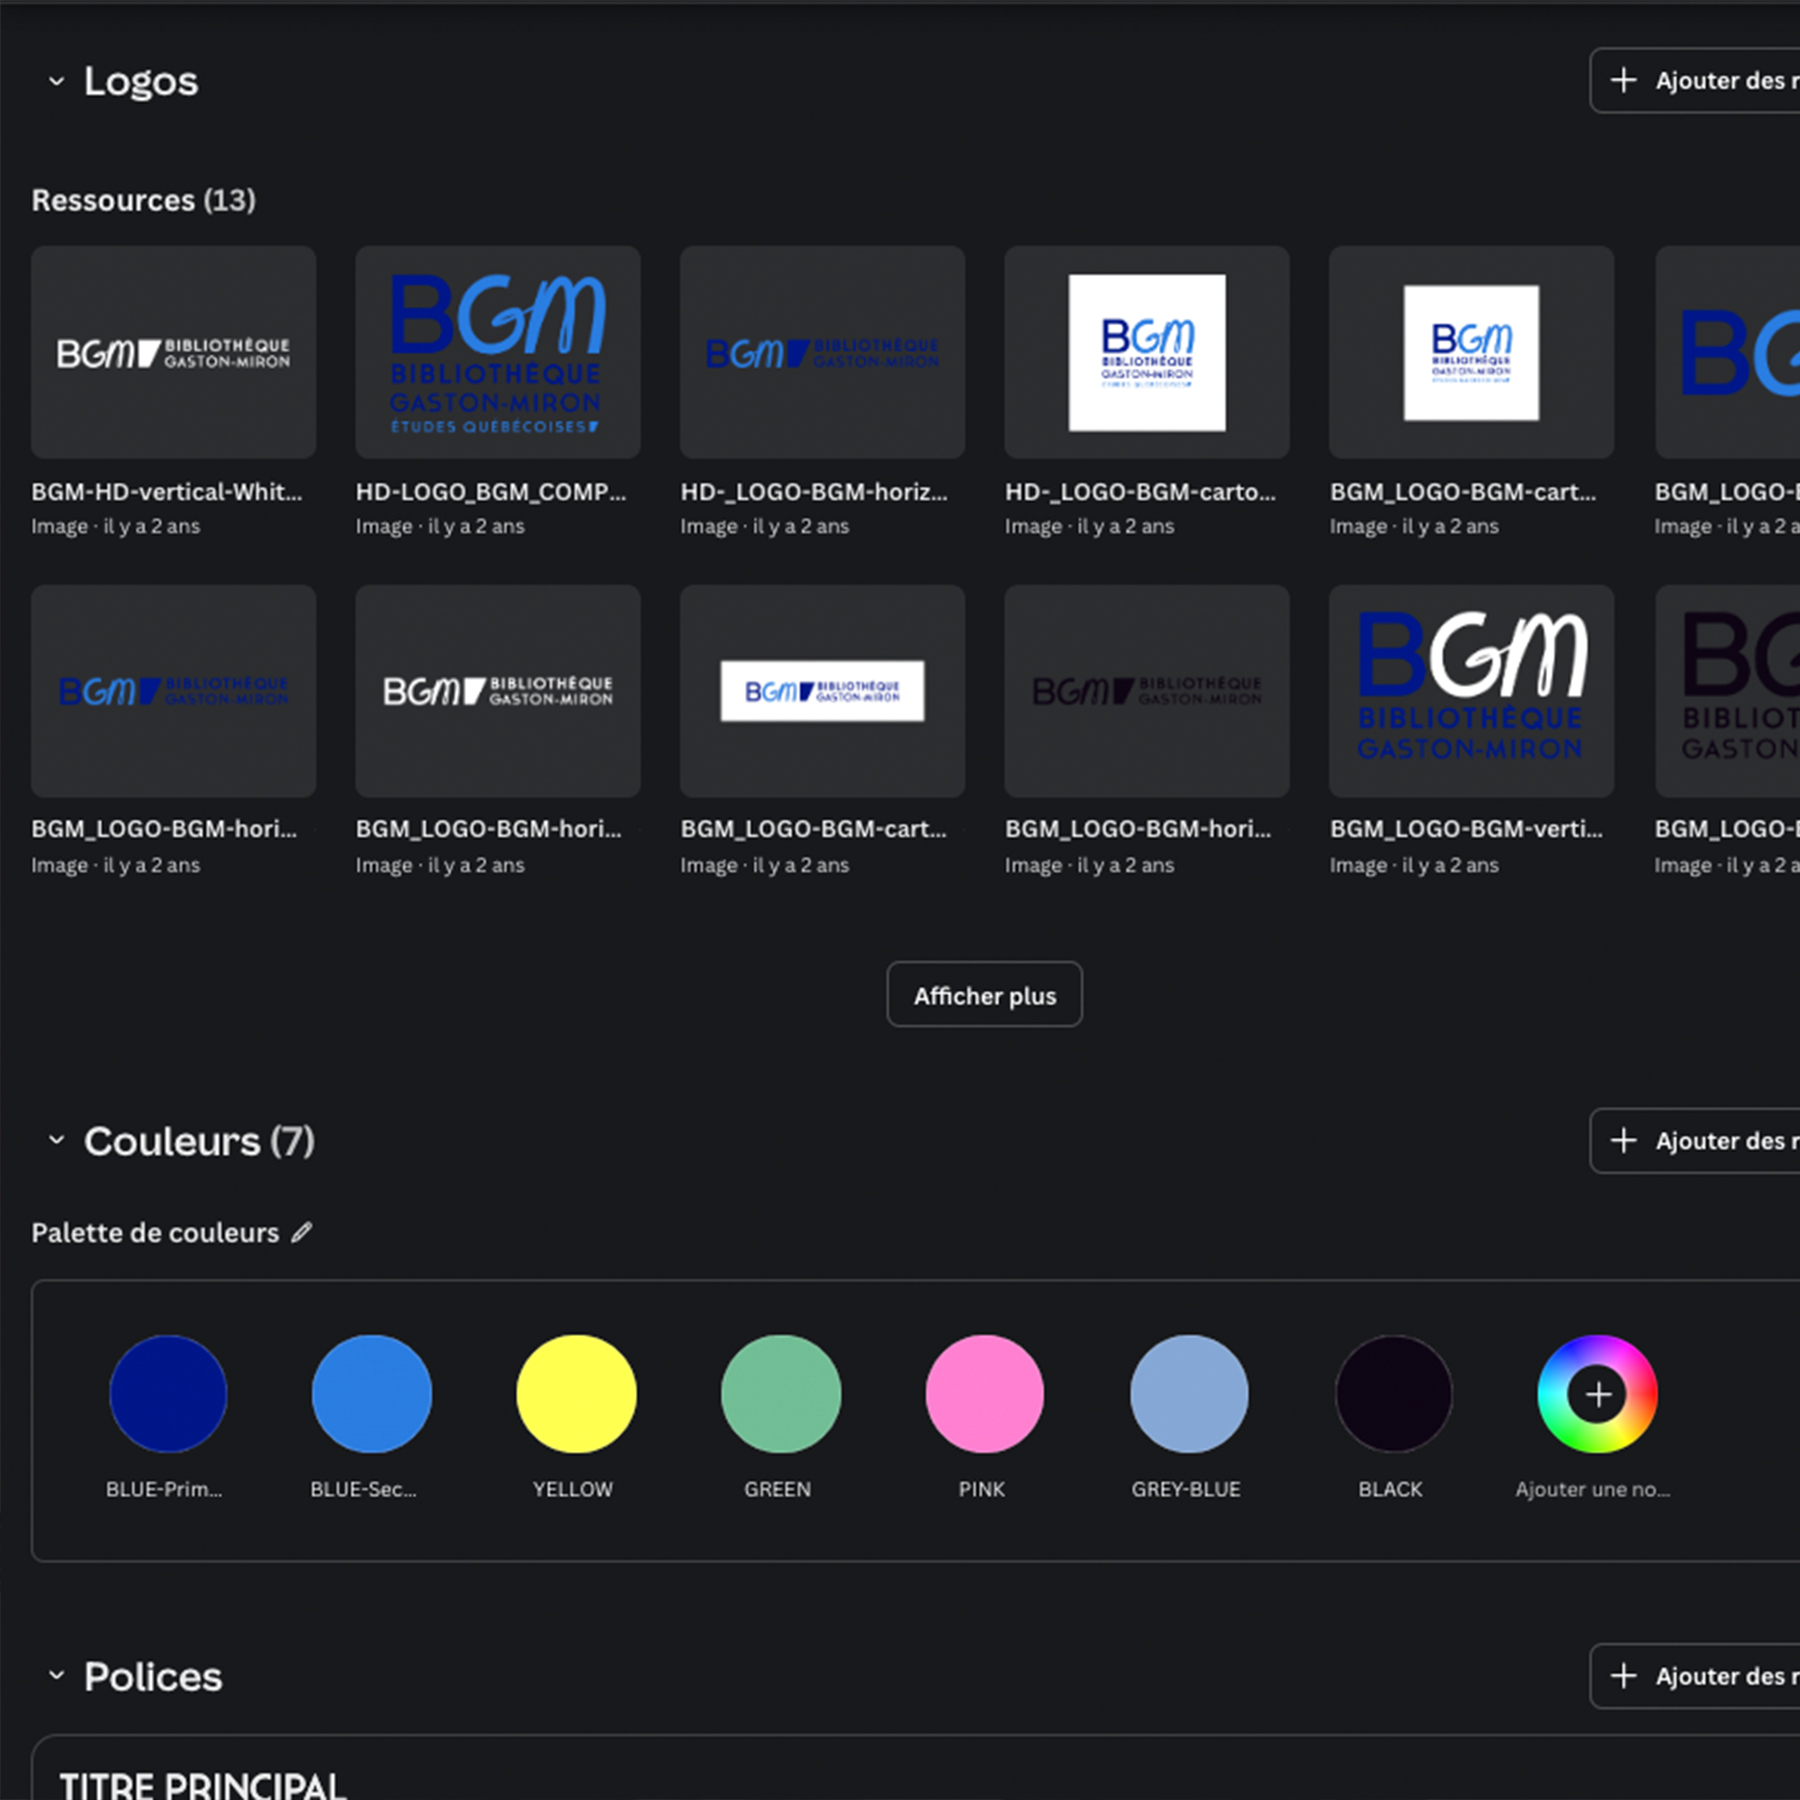This screenshot has width=1800, height=1800.
Task: Click the Polices section title
Action: pyautogui.click(x=153, y=1676)
